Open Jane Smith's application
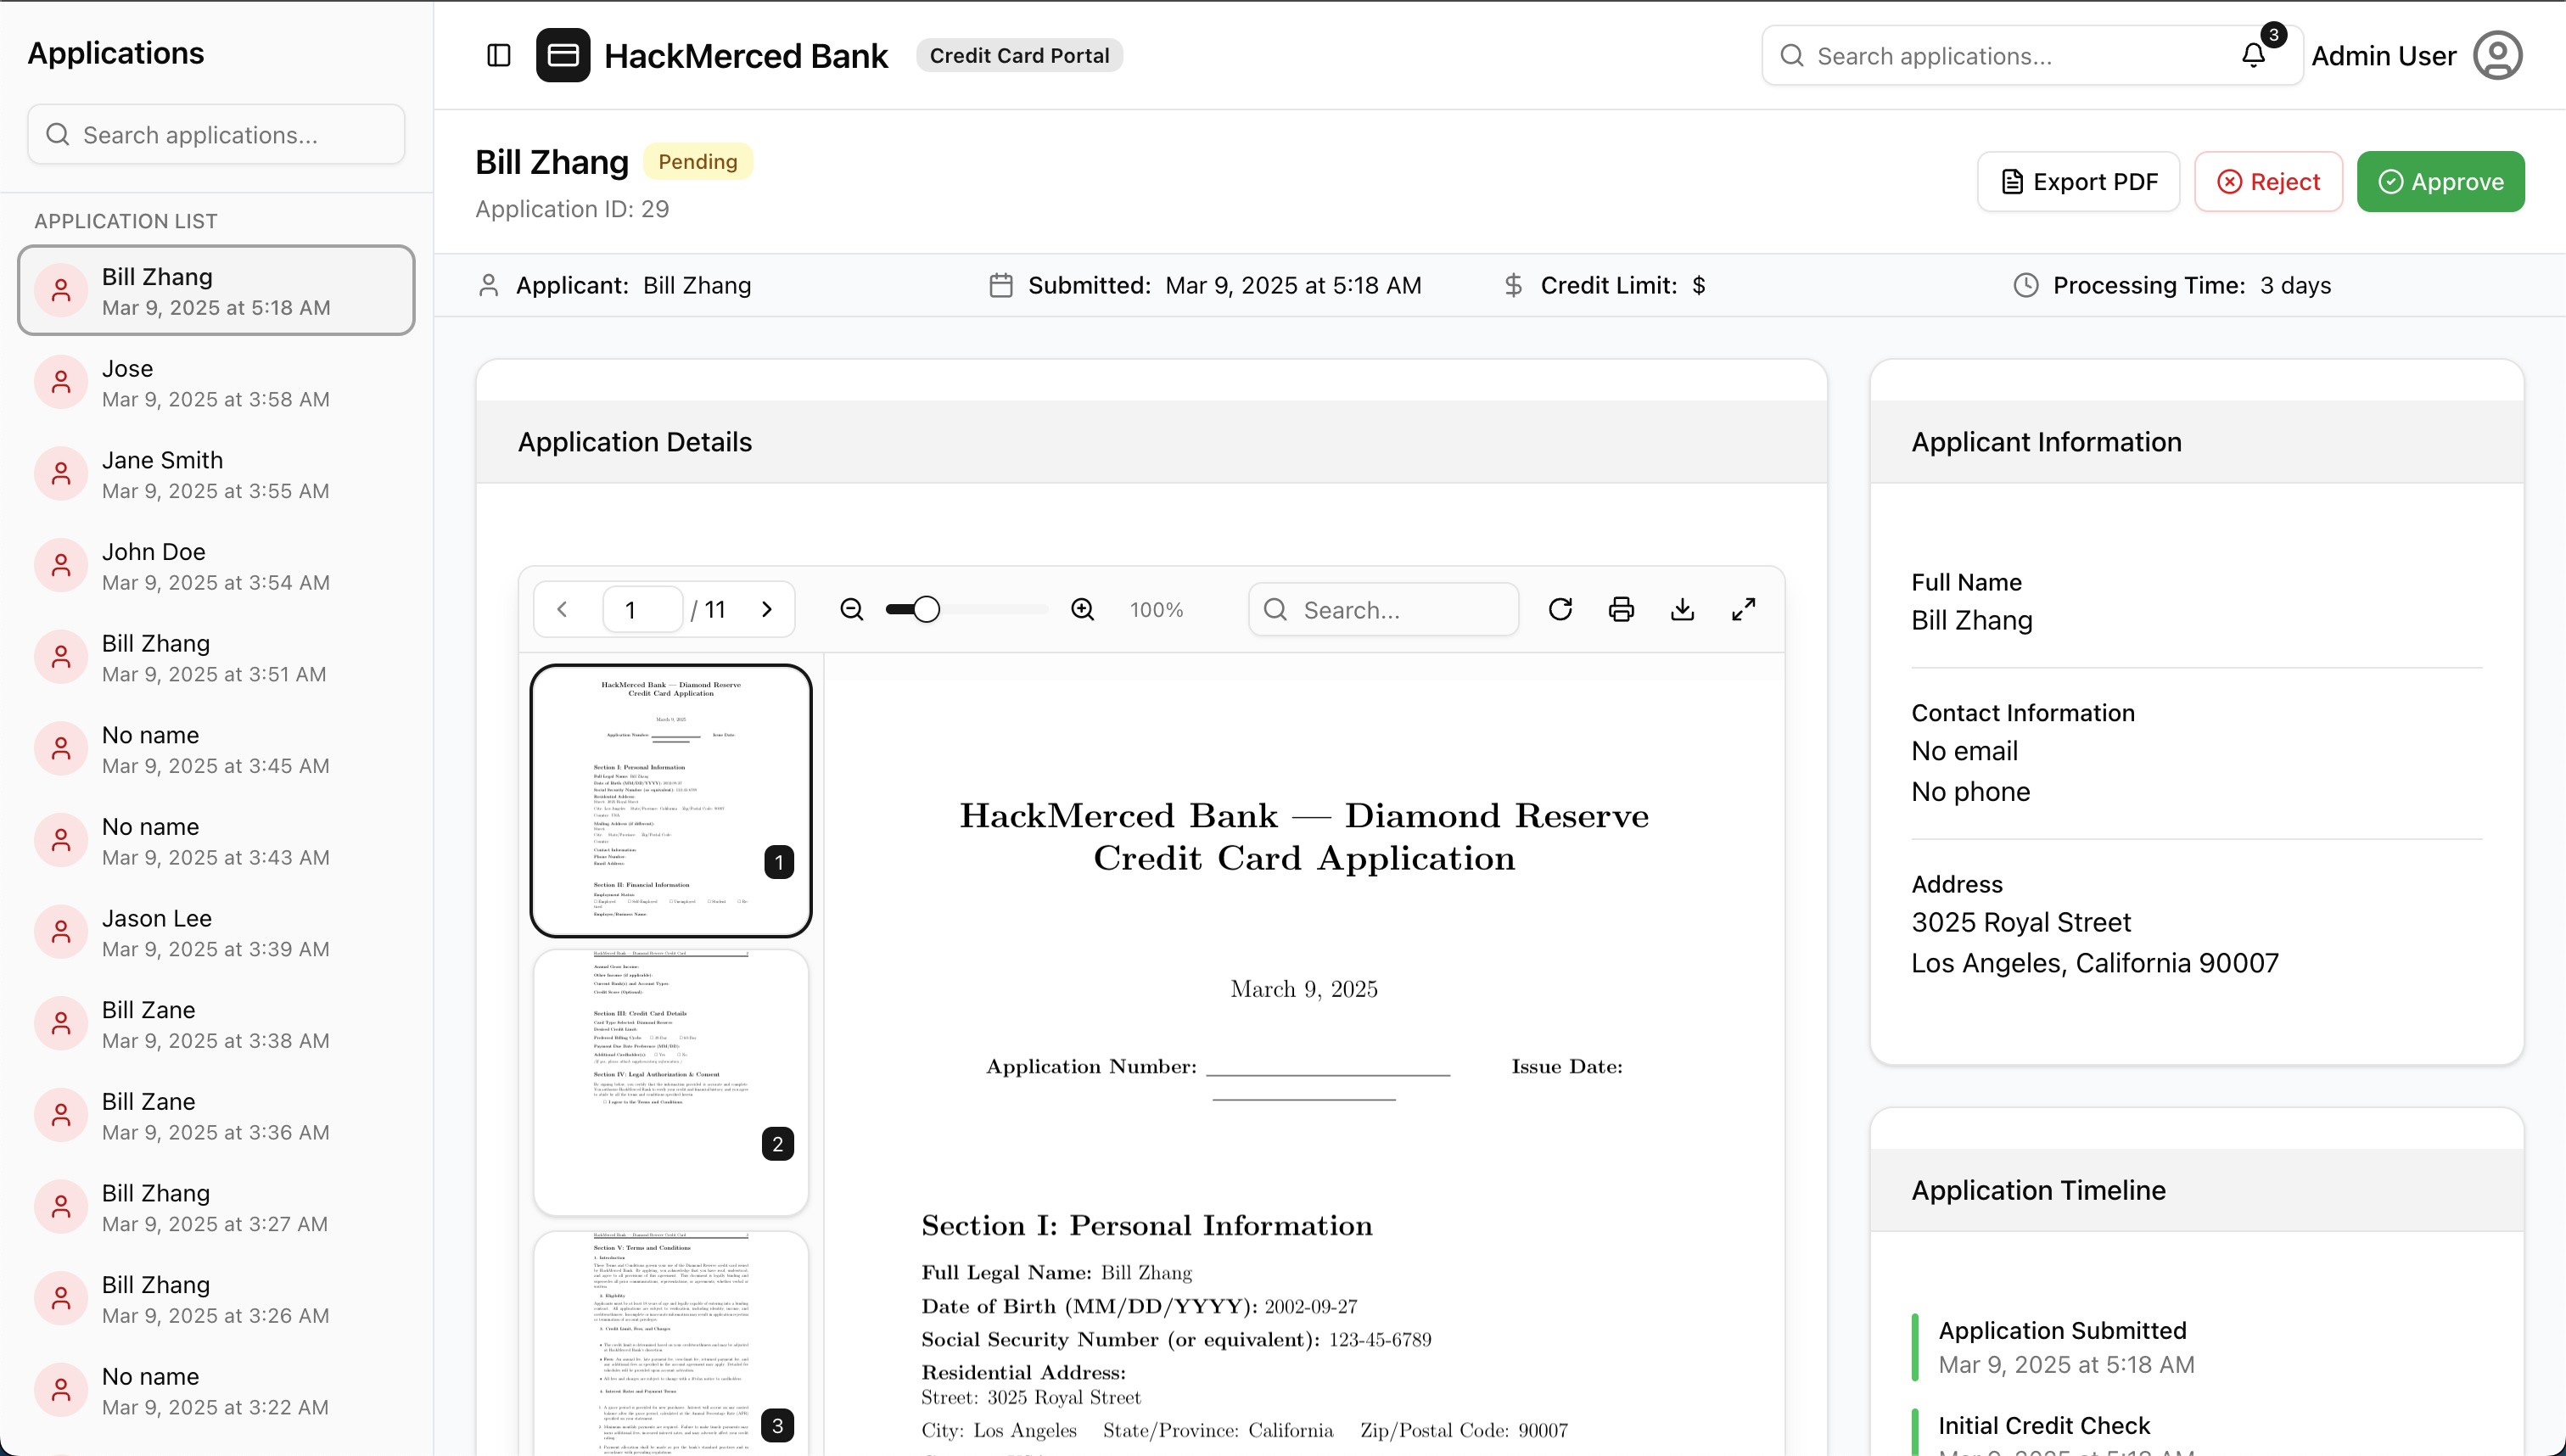The height and width of the screenshot is (1456, 2566). coord(216,475)
